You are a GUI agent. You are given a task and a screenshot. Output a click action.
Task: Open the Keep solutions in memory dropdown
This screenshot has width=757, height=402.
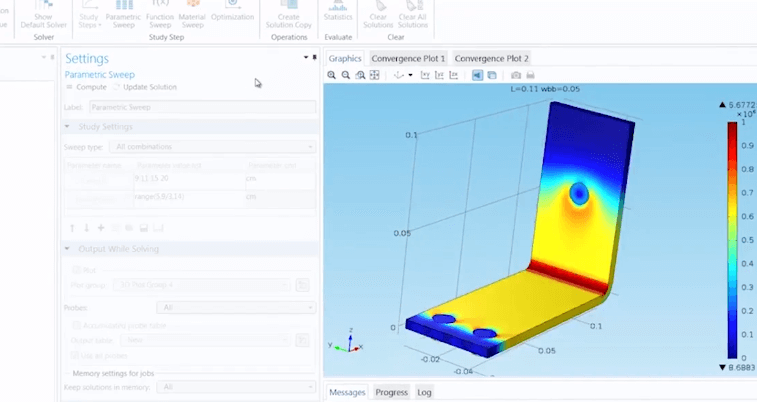237,386
